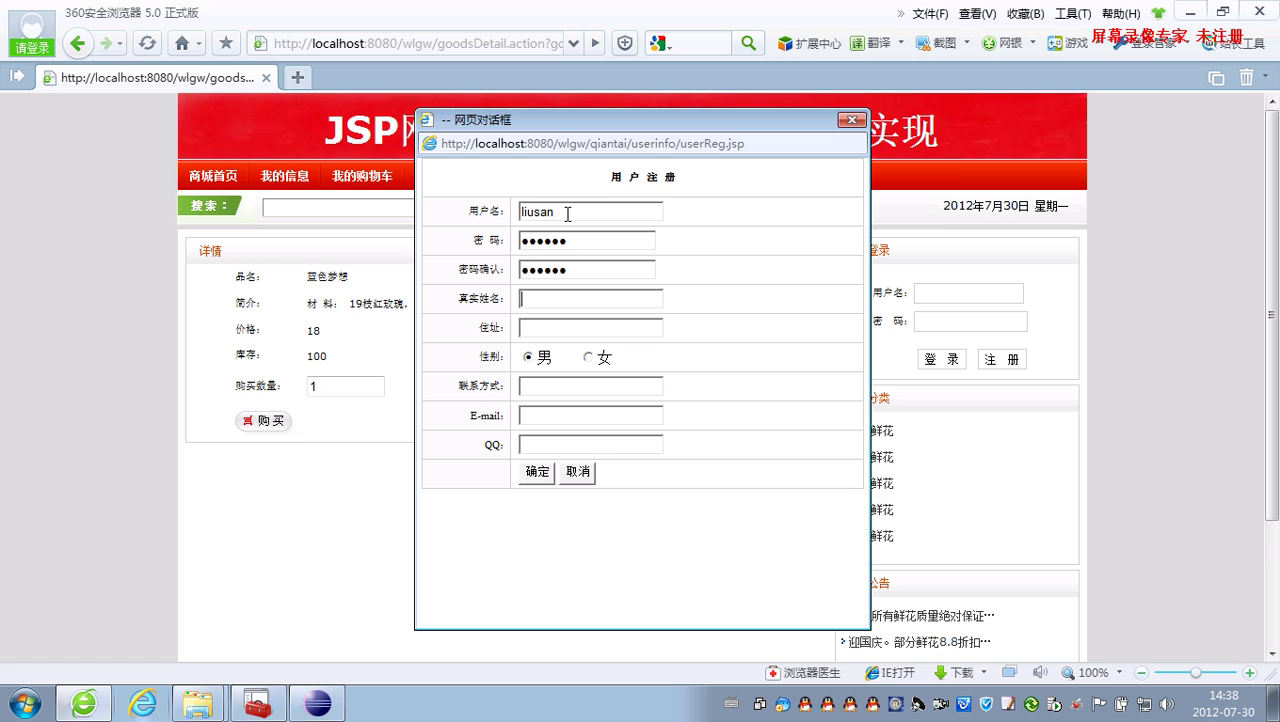Open the 扩展中心 extension center
Viewport: 1280px width, 722px height.
pyautogui.click(x=809, y=43)
